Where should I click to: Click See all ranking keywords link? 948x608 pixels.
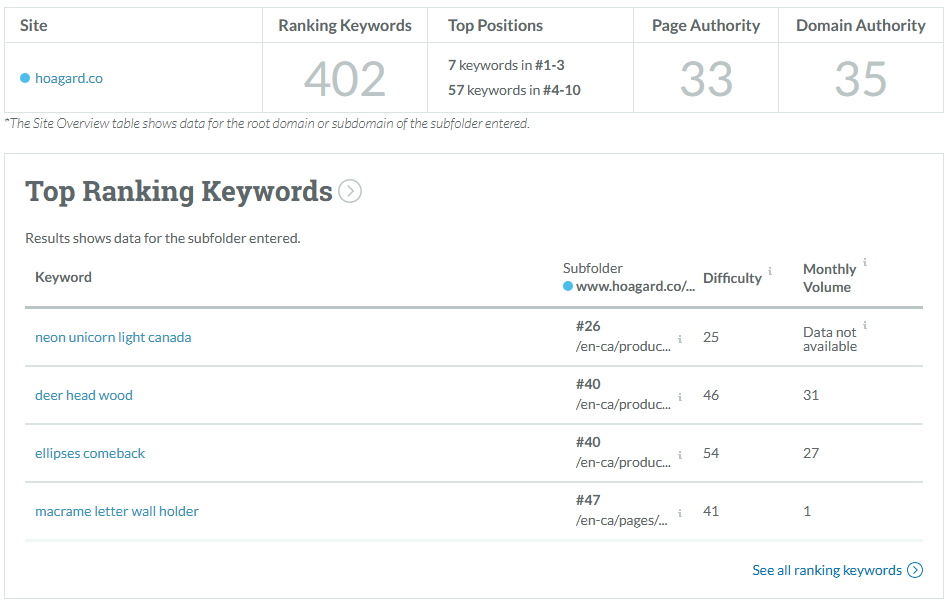826,570
